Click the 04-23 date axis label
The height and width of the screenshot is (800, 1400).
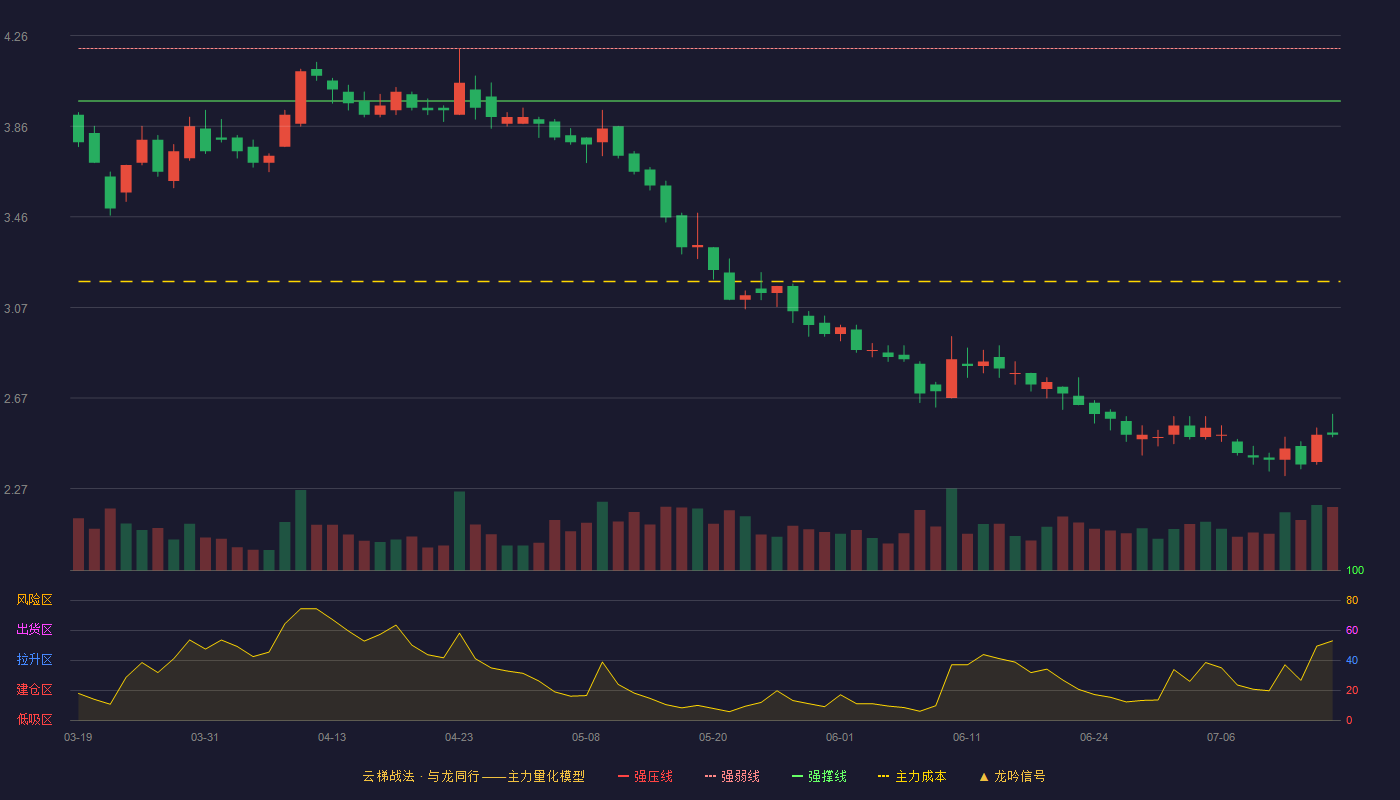pyautogui.click(x=459, y=737)
